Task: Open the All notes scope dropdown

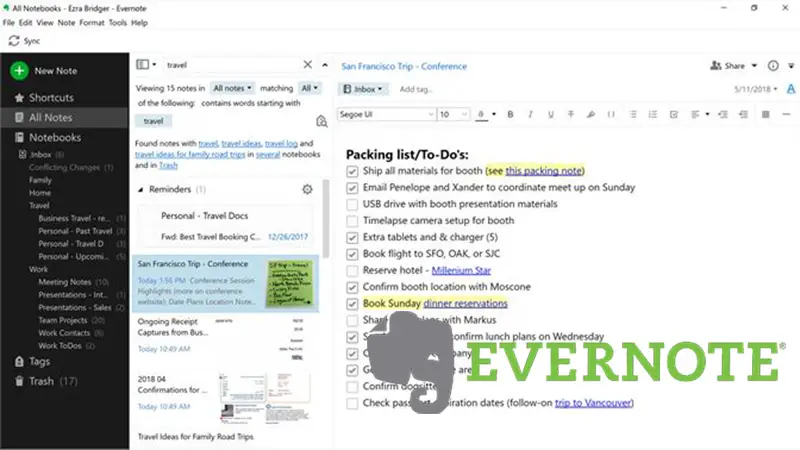Action: (232, 88)
